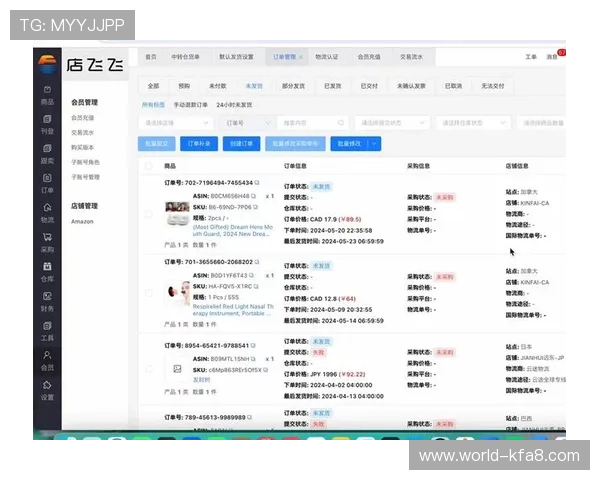Check order 702-7196494-7455434 row checkbox
Image resolution: width=600 pixels, height=480 pixels.
point(149,214)
